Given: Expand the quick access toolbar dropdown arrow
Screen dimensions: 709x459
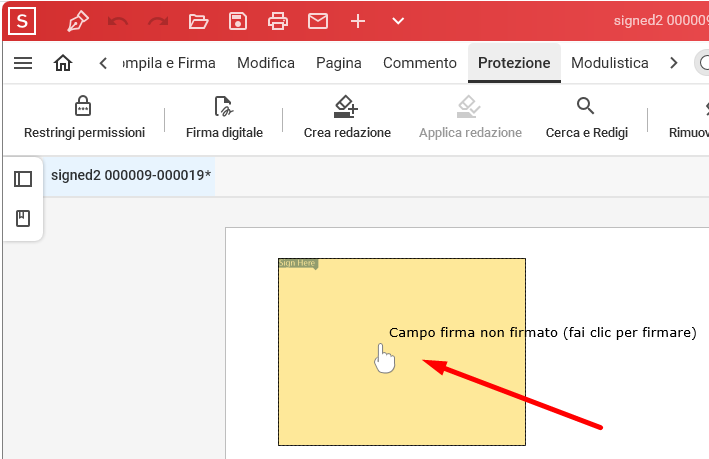Looking at the screenshot, I should [x=398, y=21].
